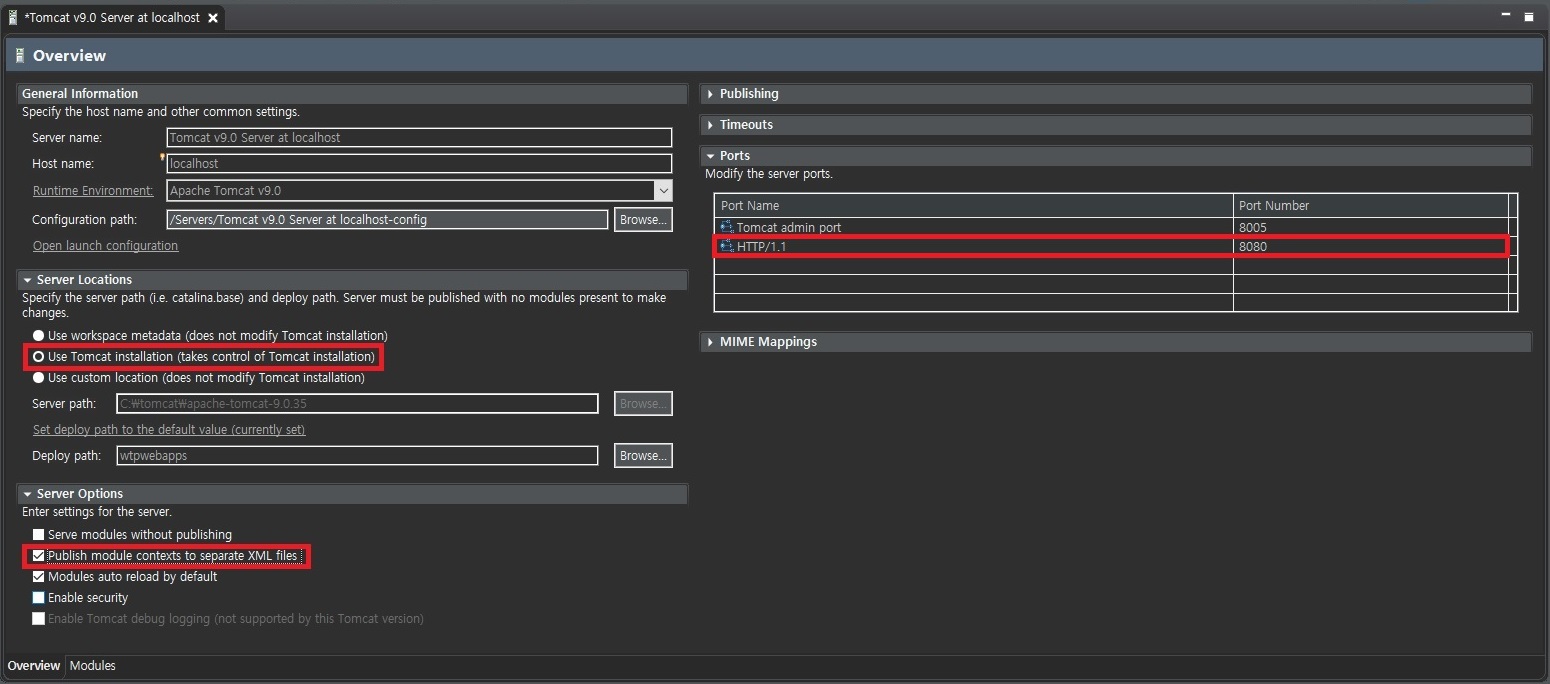This screenshot has height=684, width=1550.
Task: Collapse the Server Locations section
Action: click(x=27, y=280)
